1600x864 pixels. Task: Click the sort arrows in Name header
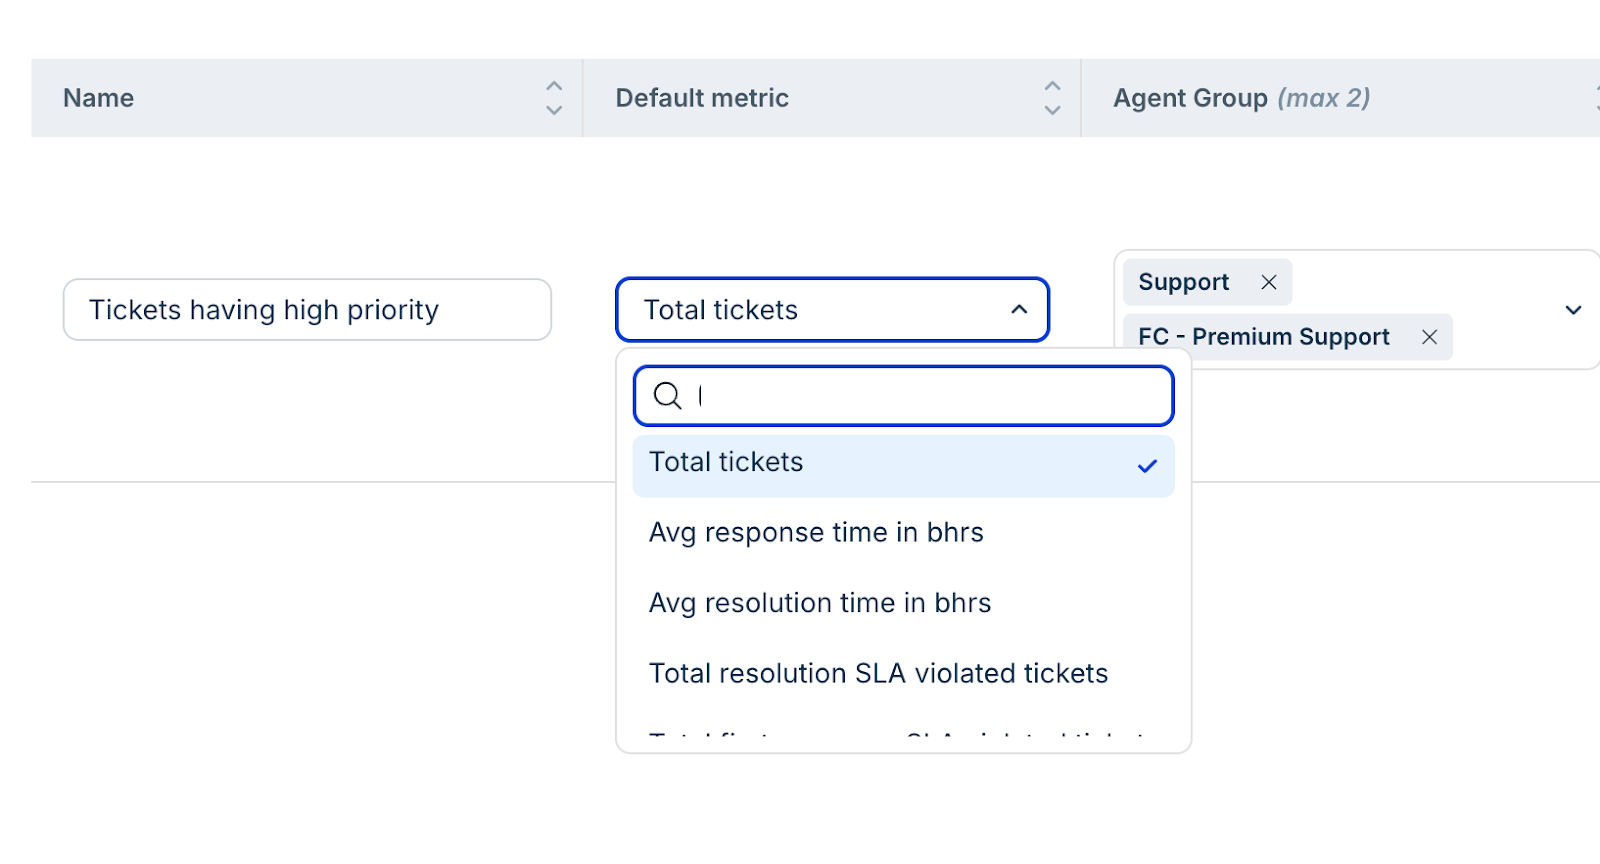[554, 98]
